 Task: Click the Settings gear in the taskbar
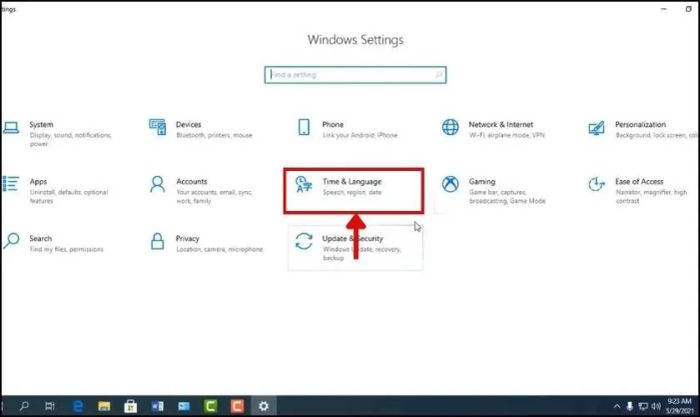pyautogui.click(x=264, y=406)
